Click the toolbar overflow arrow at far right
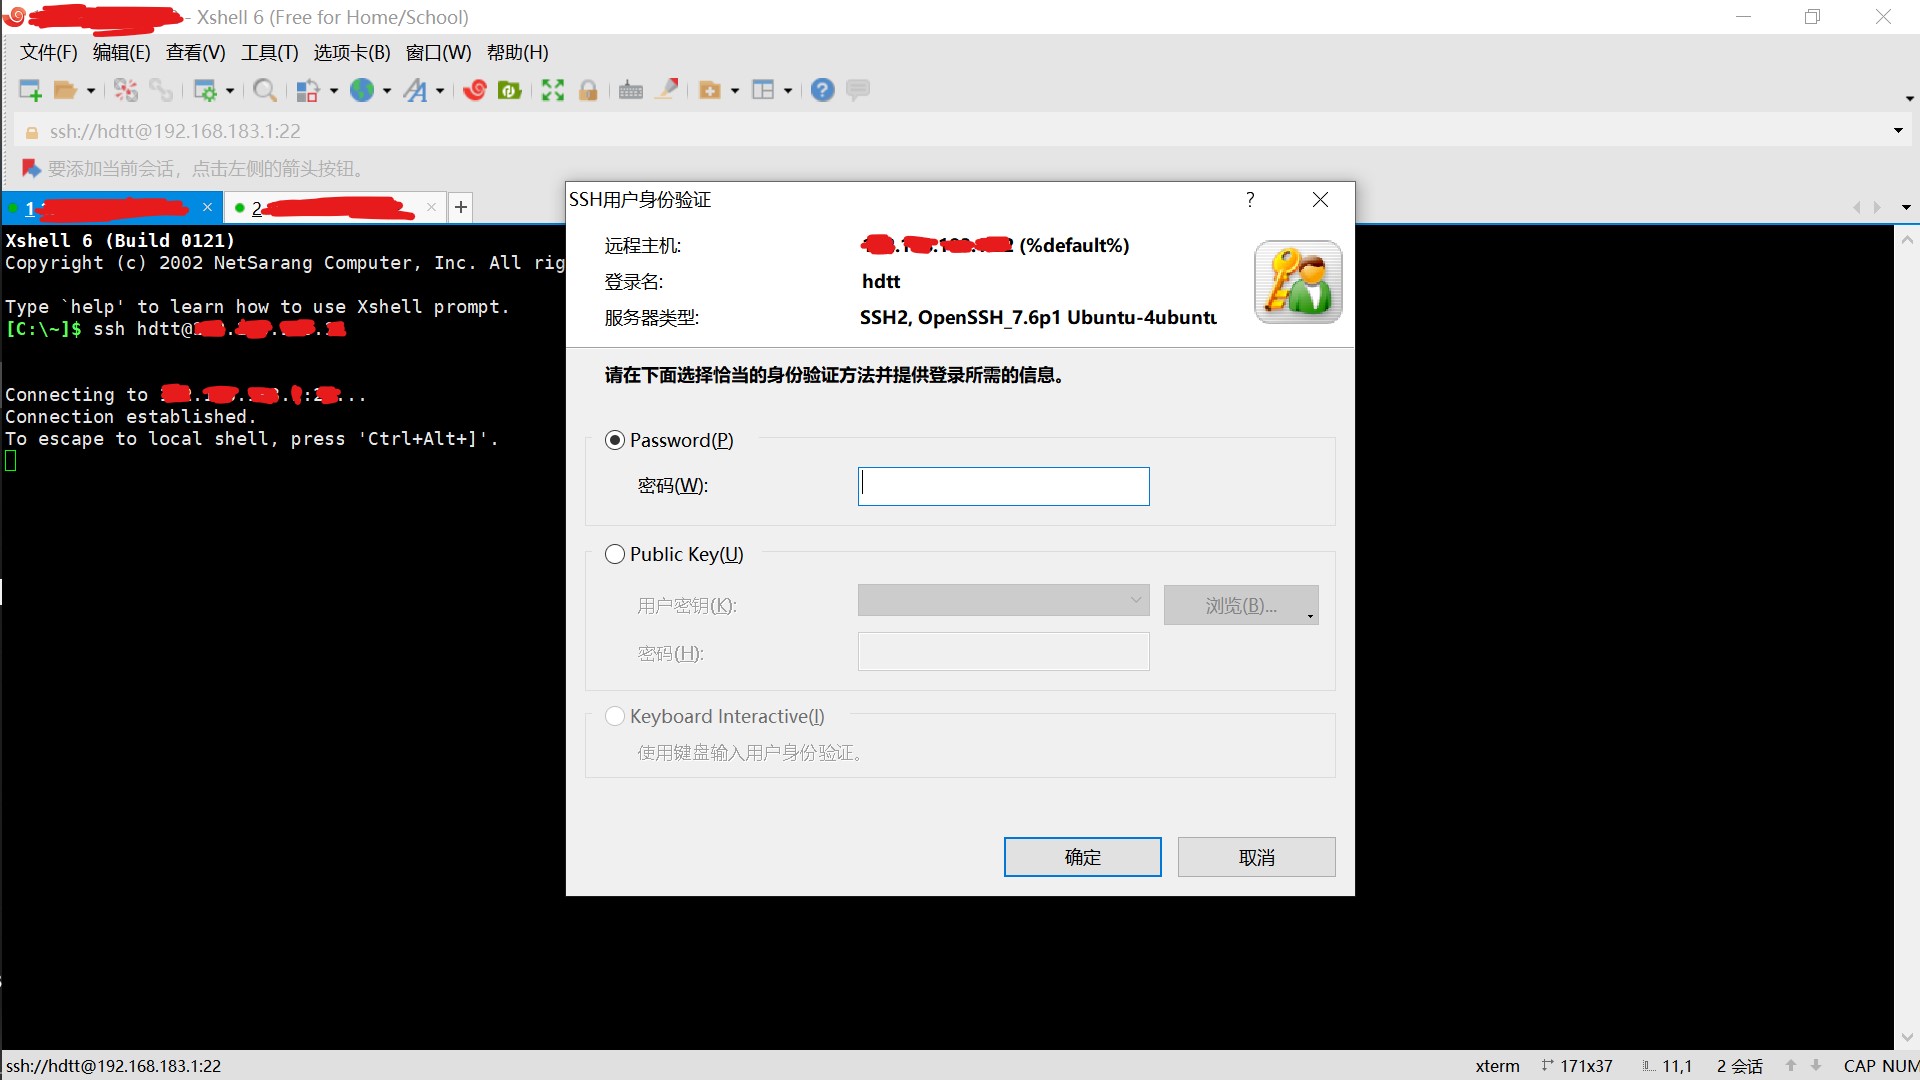 [1909, 98]
